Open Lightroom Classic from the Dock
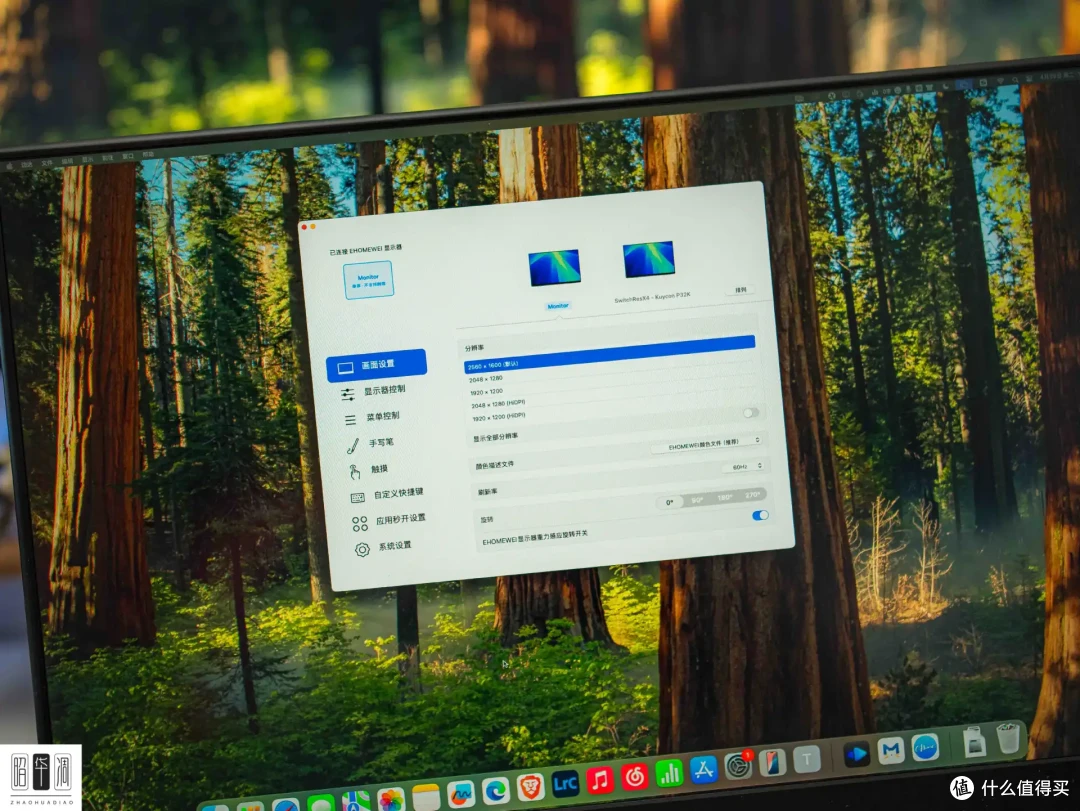This screenshot has height=811, width=1080. (565, 783)
